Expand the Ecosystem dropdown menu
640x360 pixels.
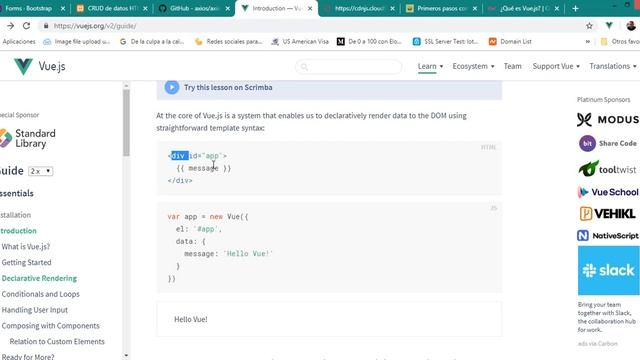pyautogui.click(x=473, y=66)
